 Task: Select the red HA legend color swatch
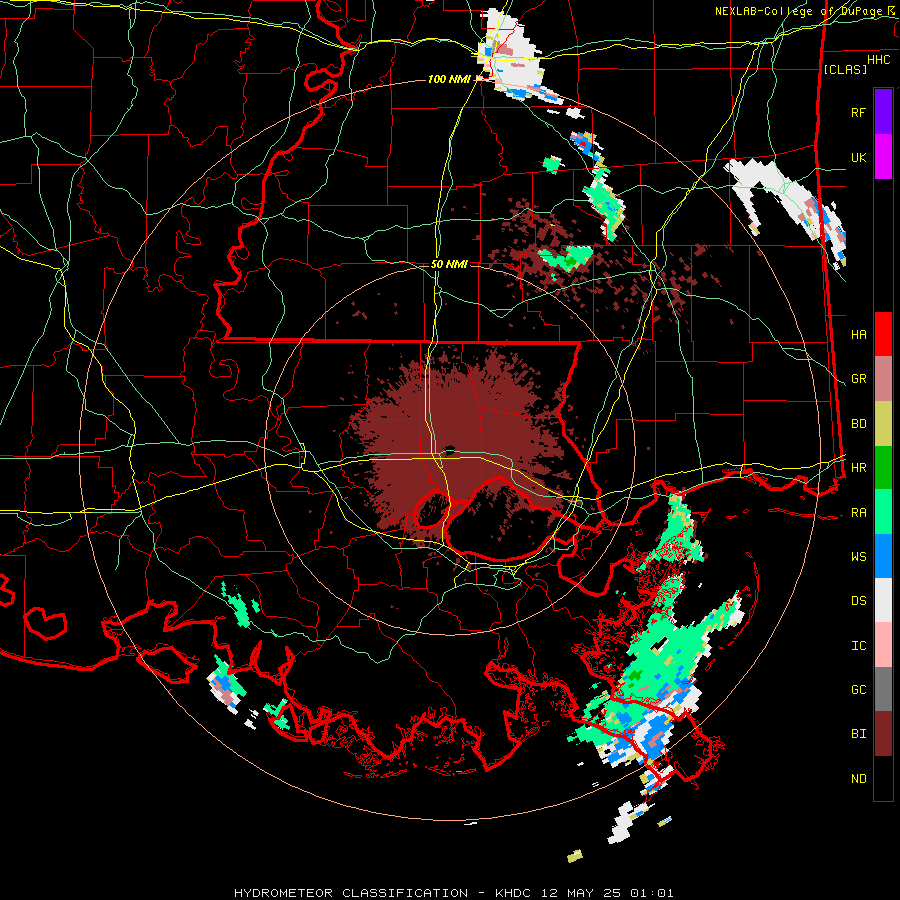click(883, 334)
